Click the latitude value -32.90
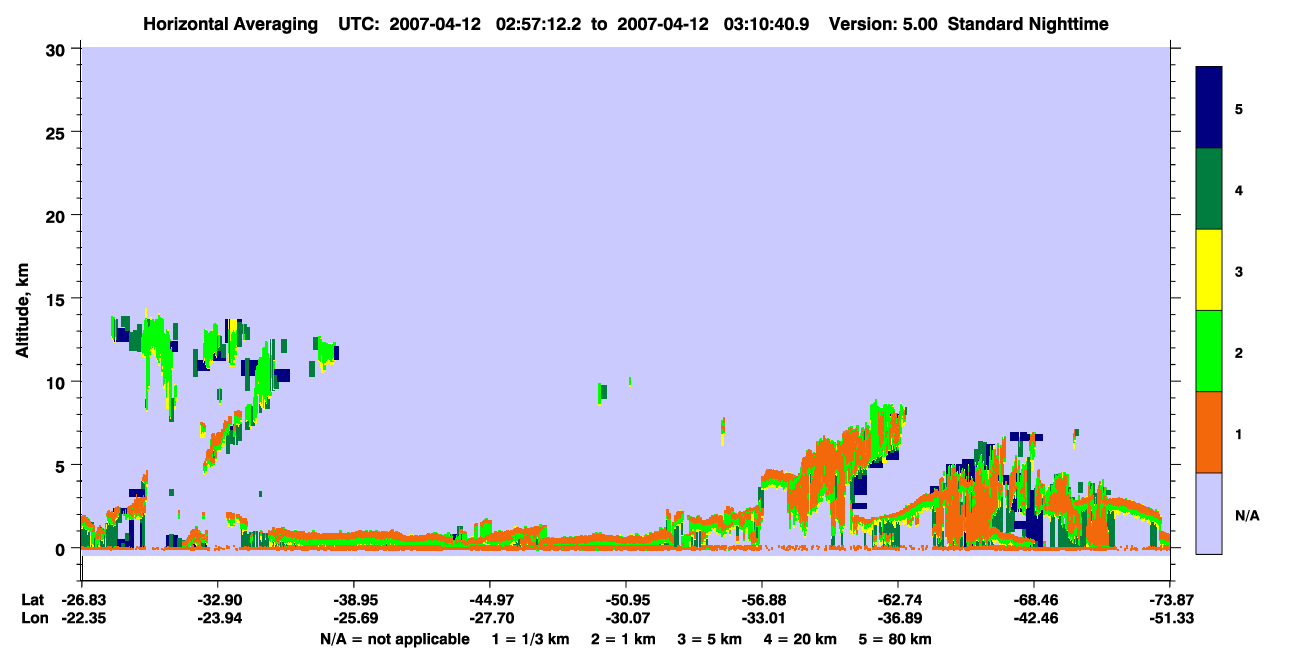The width and height of the screenshot is (1300, 667). (x=218, y=600)
